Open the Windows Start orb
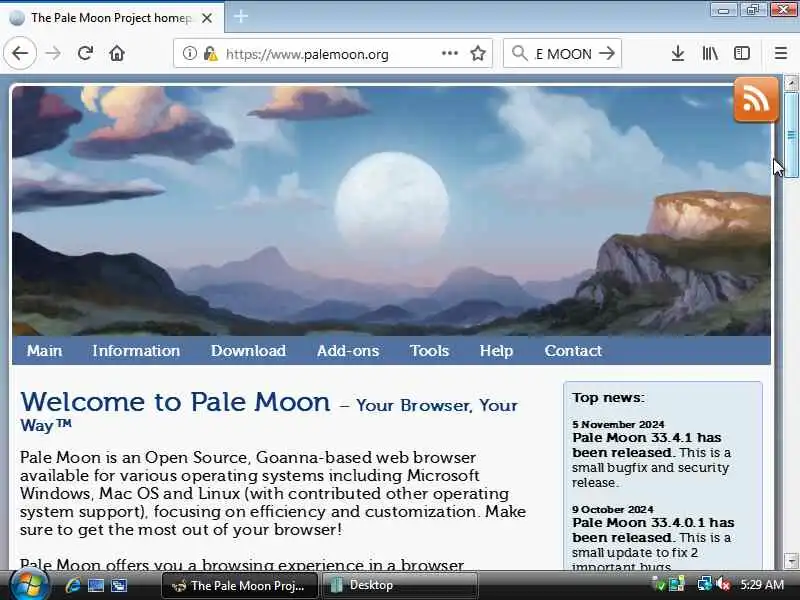The image size is (800, 600). [x=30, y=585]
